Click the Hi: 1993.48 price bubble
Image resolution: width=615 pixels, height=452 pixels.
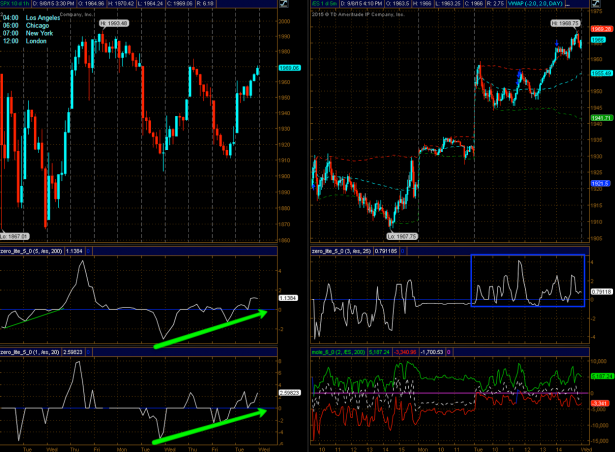pyautogui.click(x=114, y=24)
